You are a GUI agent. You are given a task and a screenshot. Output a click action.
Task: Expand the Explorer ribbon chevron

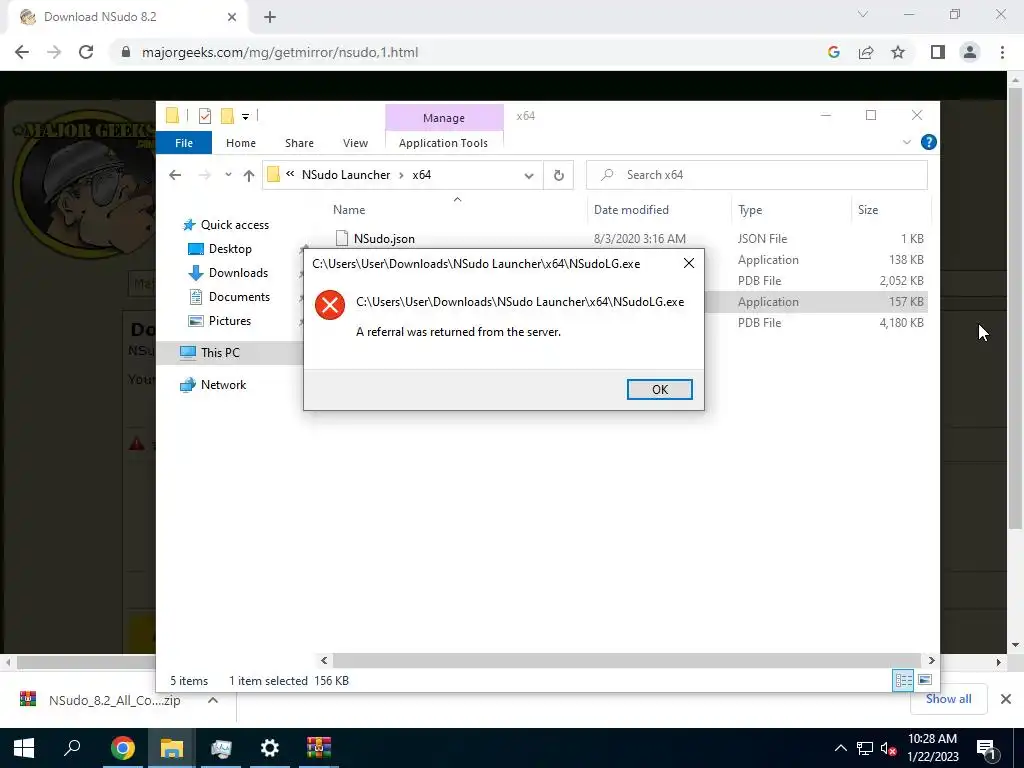(906, 142)
